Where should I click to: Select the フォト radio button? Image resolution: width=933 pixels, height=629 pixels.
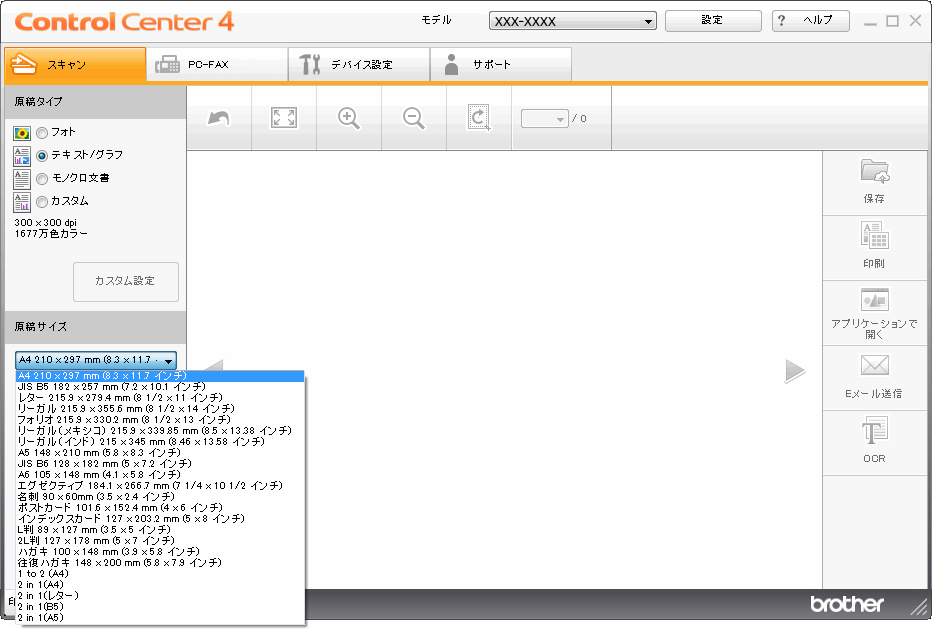42,133
